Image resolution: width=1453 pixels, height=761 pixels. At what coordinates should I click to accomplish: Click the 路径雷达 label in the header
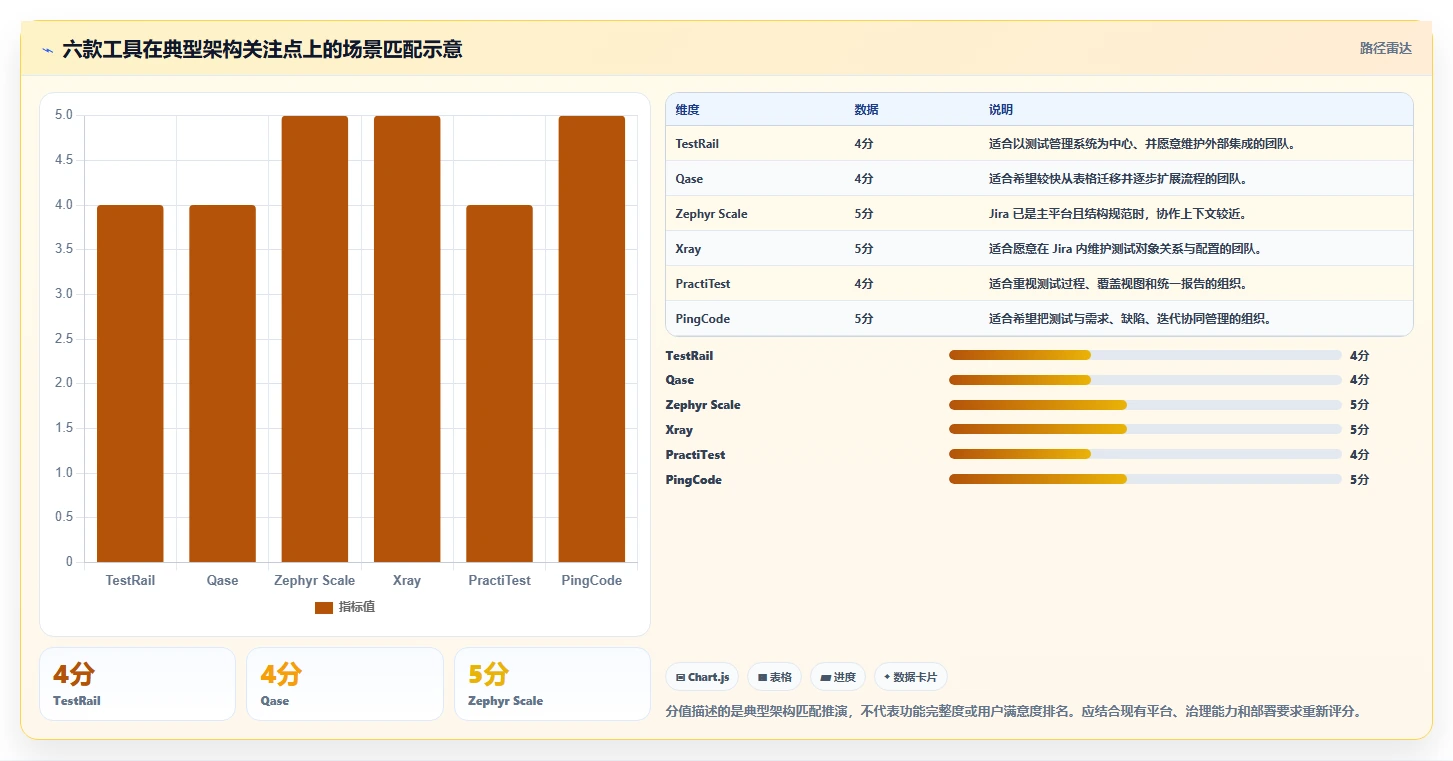tap(1386, 48)
